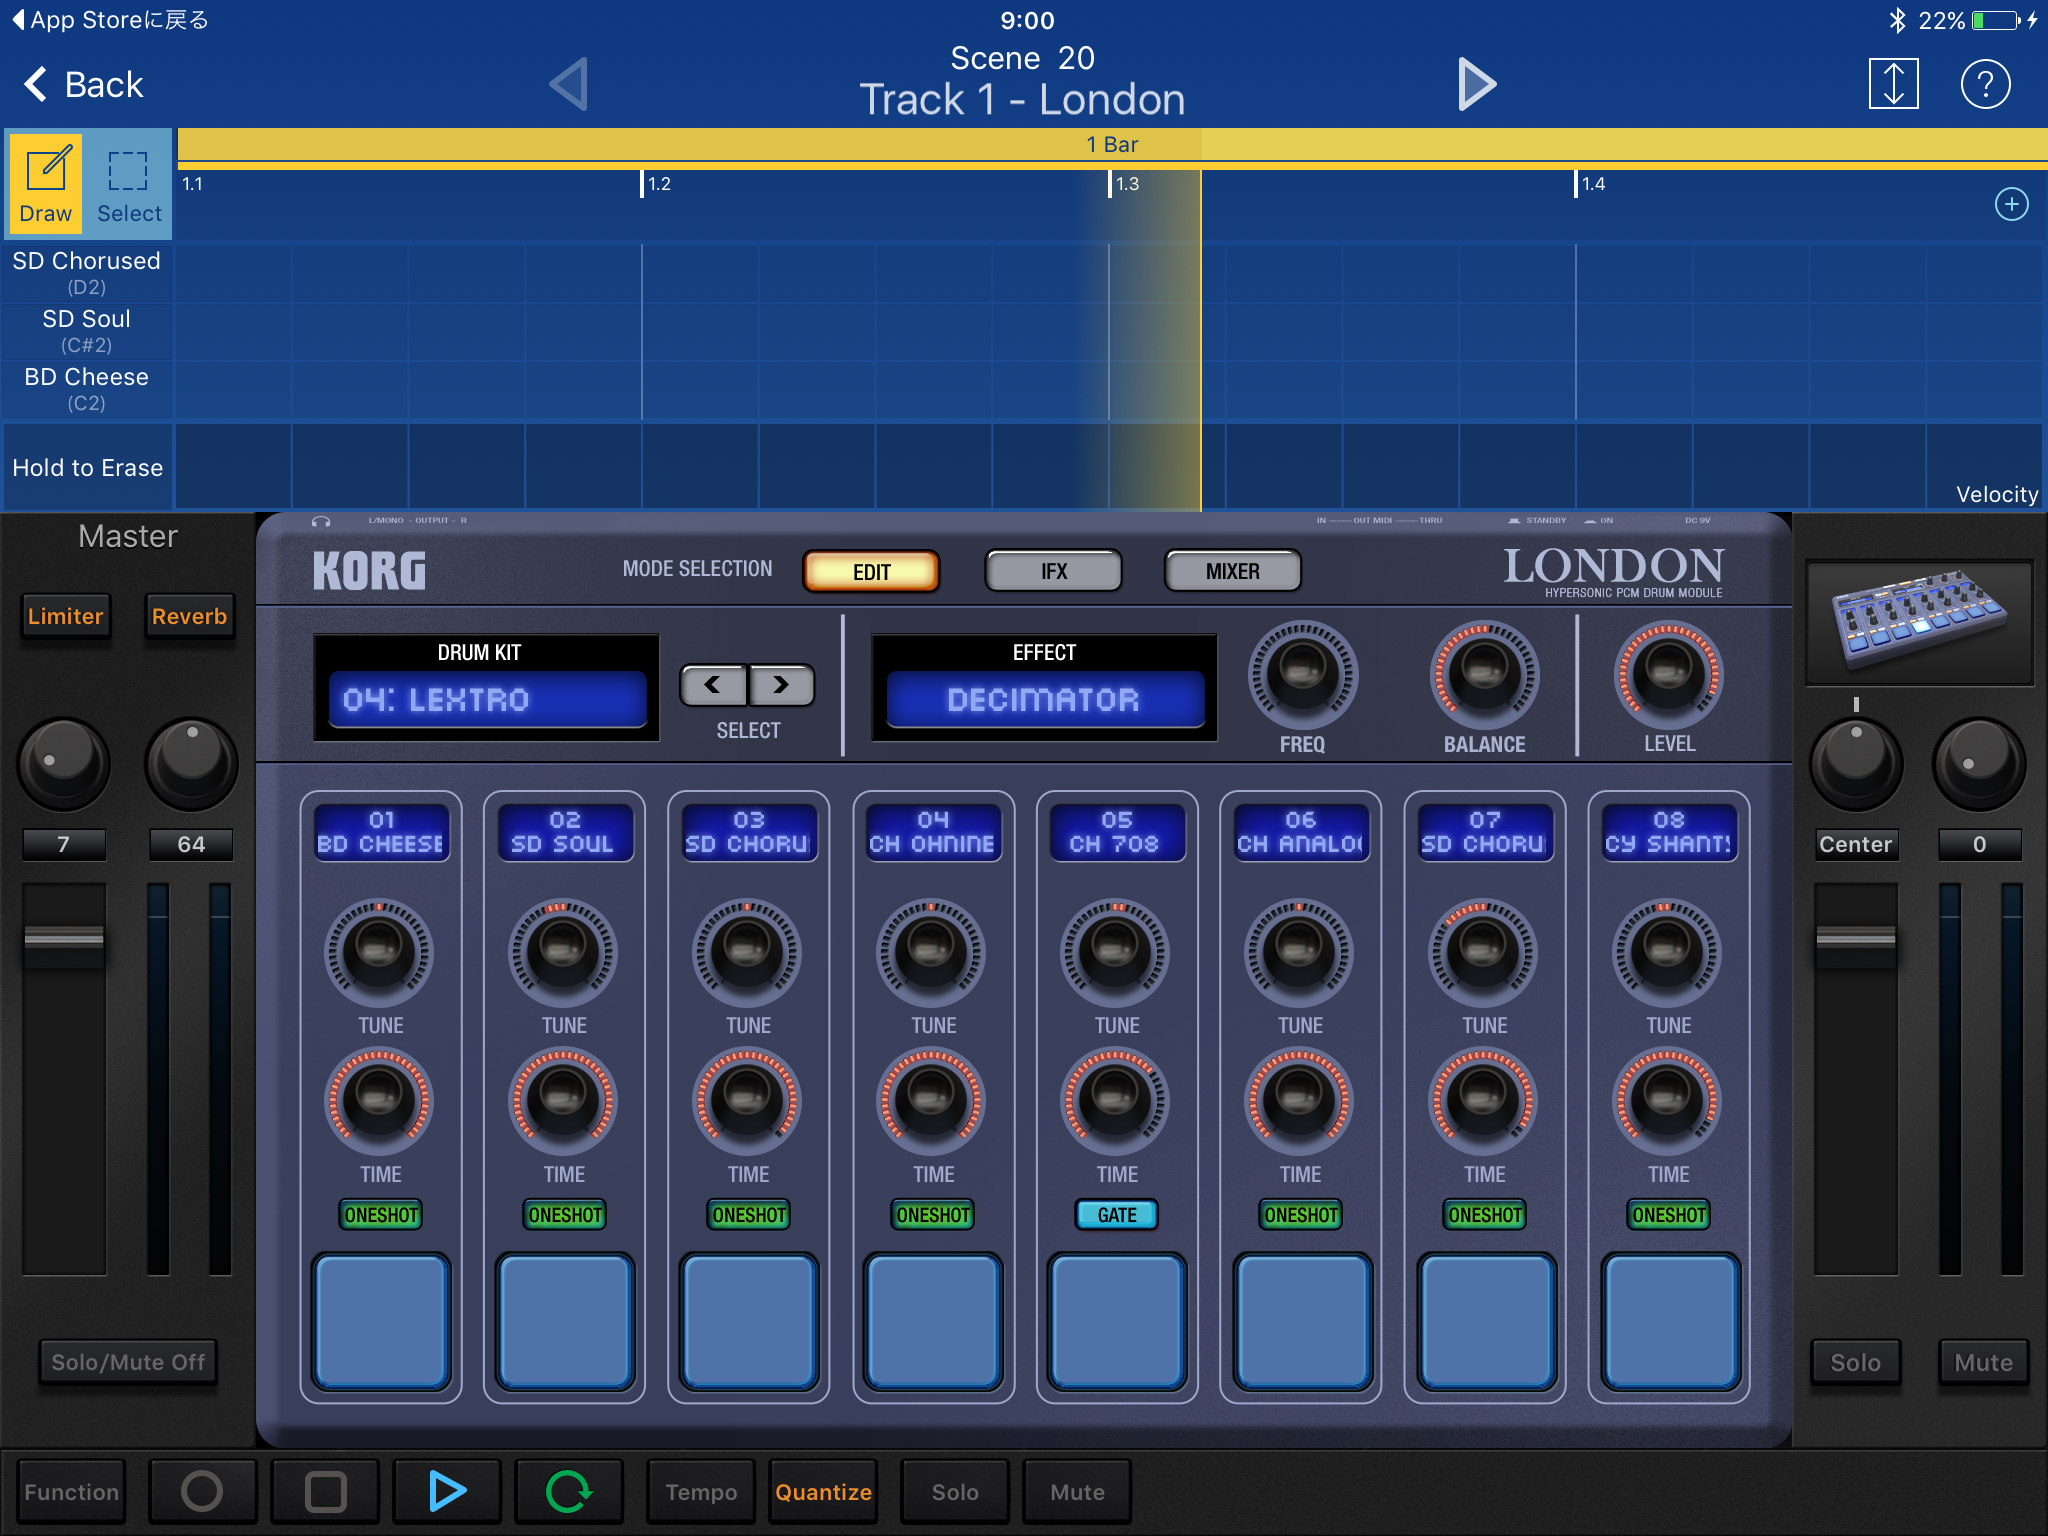Viewport: 2048px width, 1536px height.
Task: Toggle Mute in the bottom transport bar
Action: pyautogui.click(x=1077, y=1491)
